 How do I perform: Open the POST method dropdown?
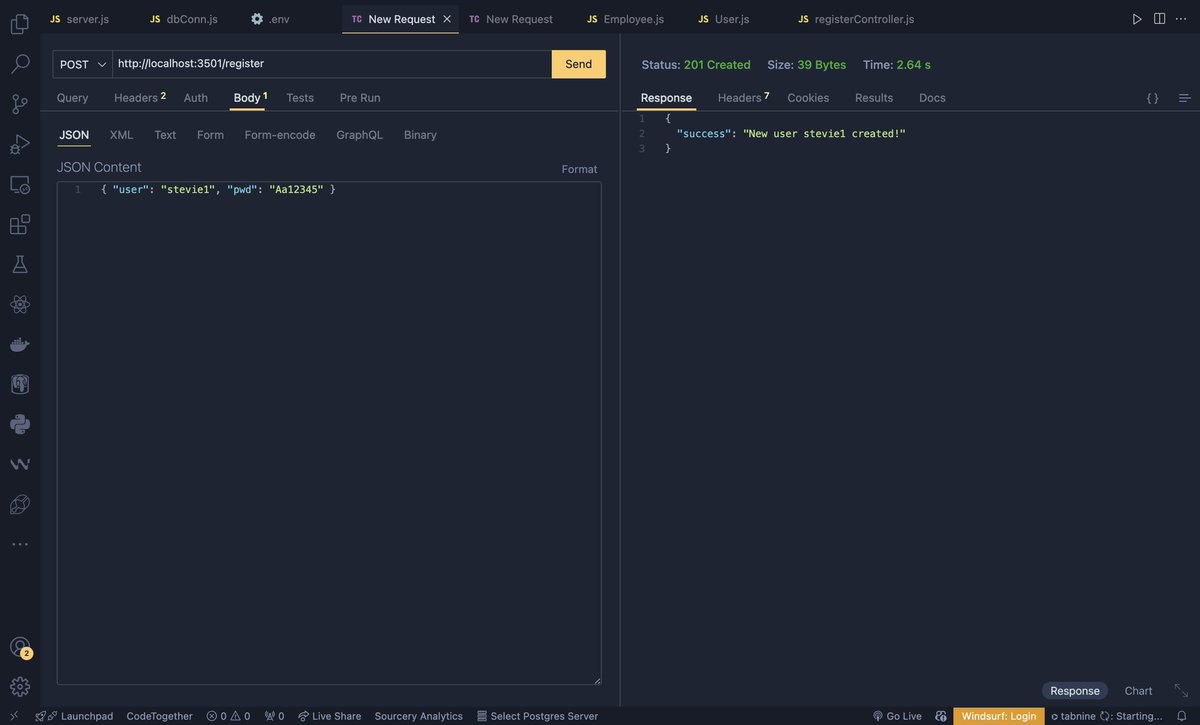coord(83,64)
